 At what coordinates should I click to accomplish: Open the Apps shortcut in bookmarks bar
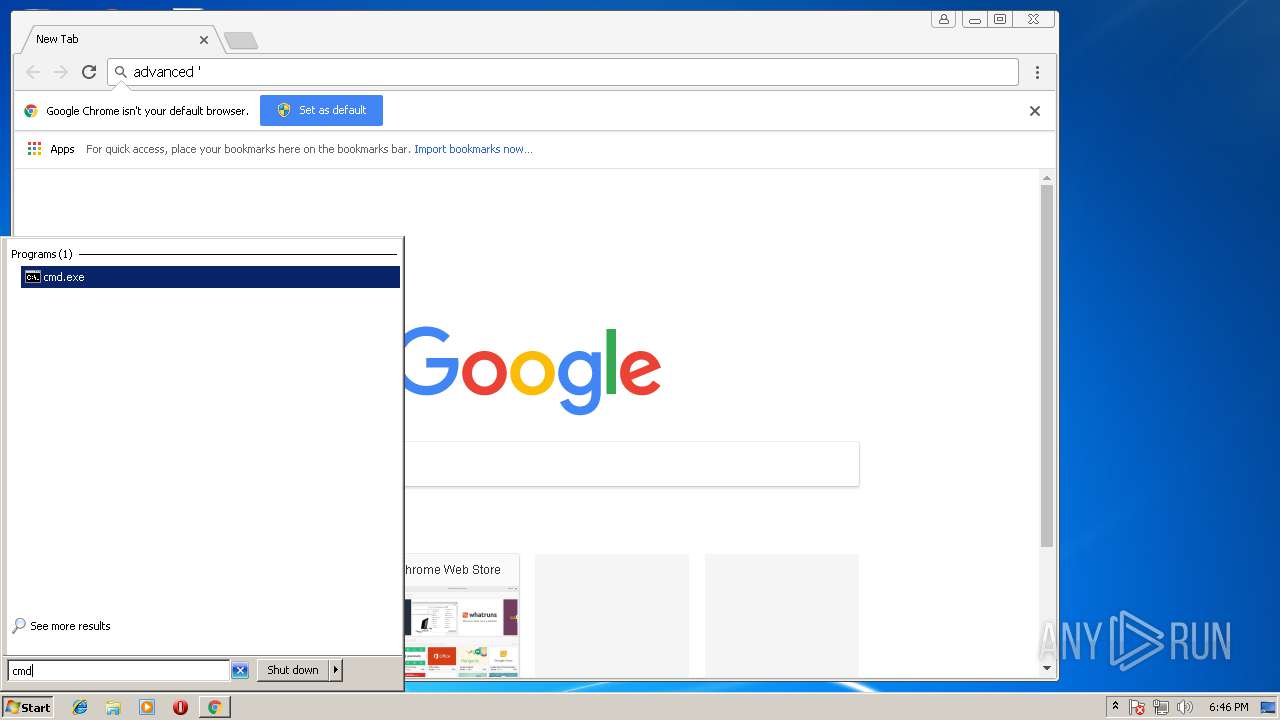[51, 149]
